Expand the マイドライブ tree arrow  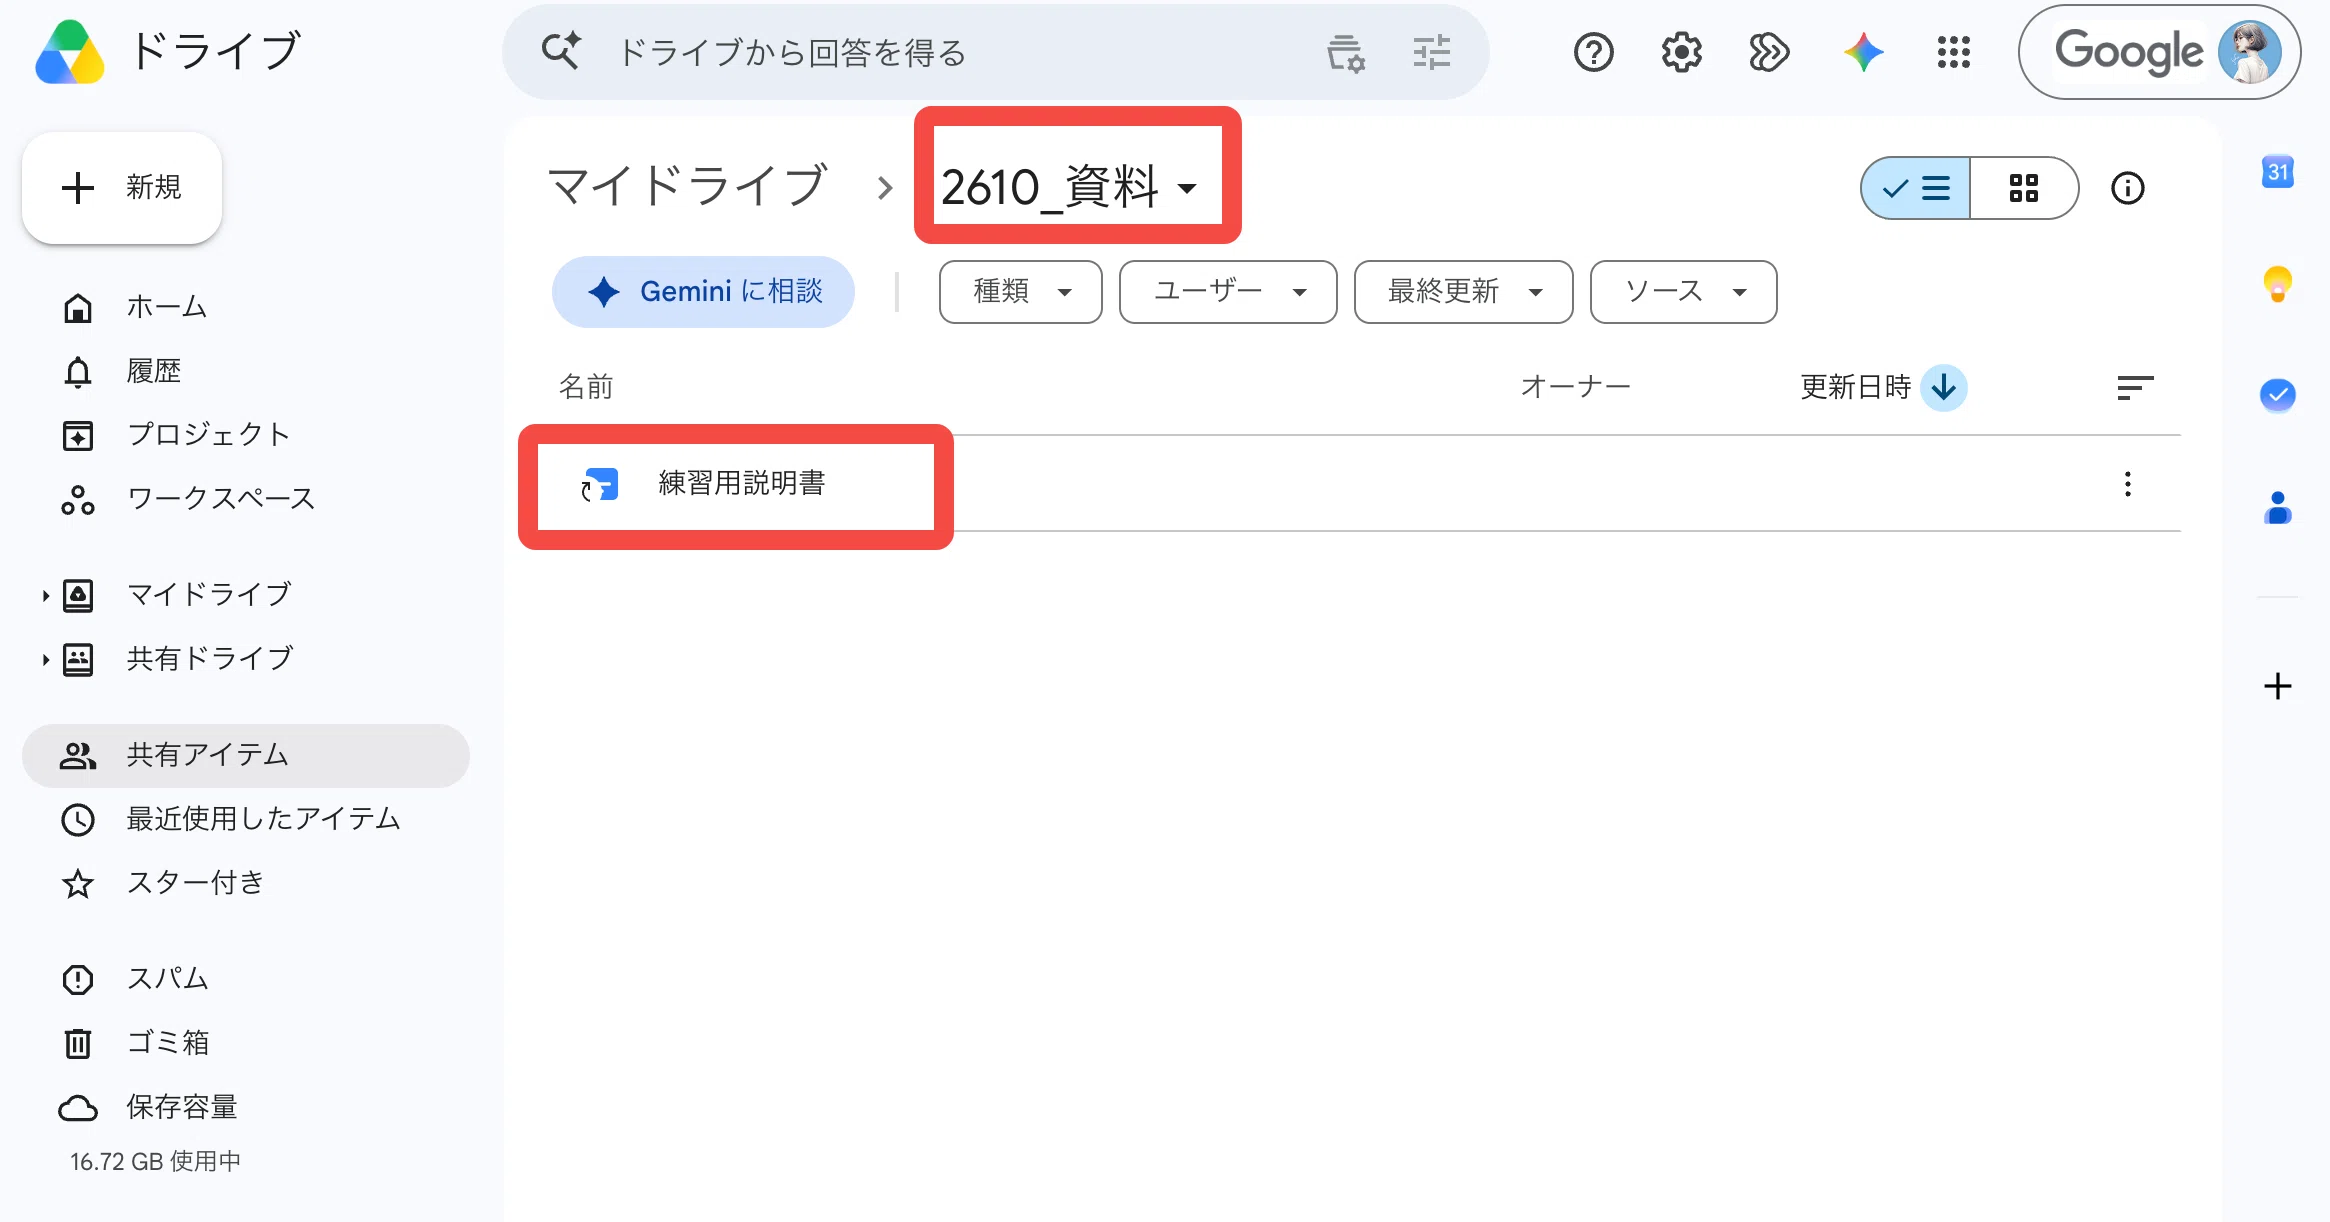[45, 596]
